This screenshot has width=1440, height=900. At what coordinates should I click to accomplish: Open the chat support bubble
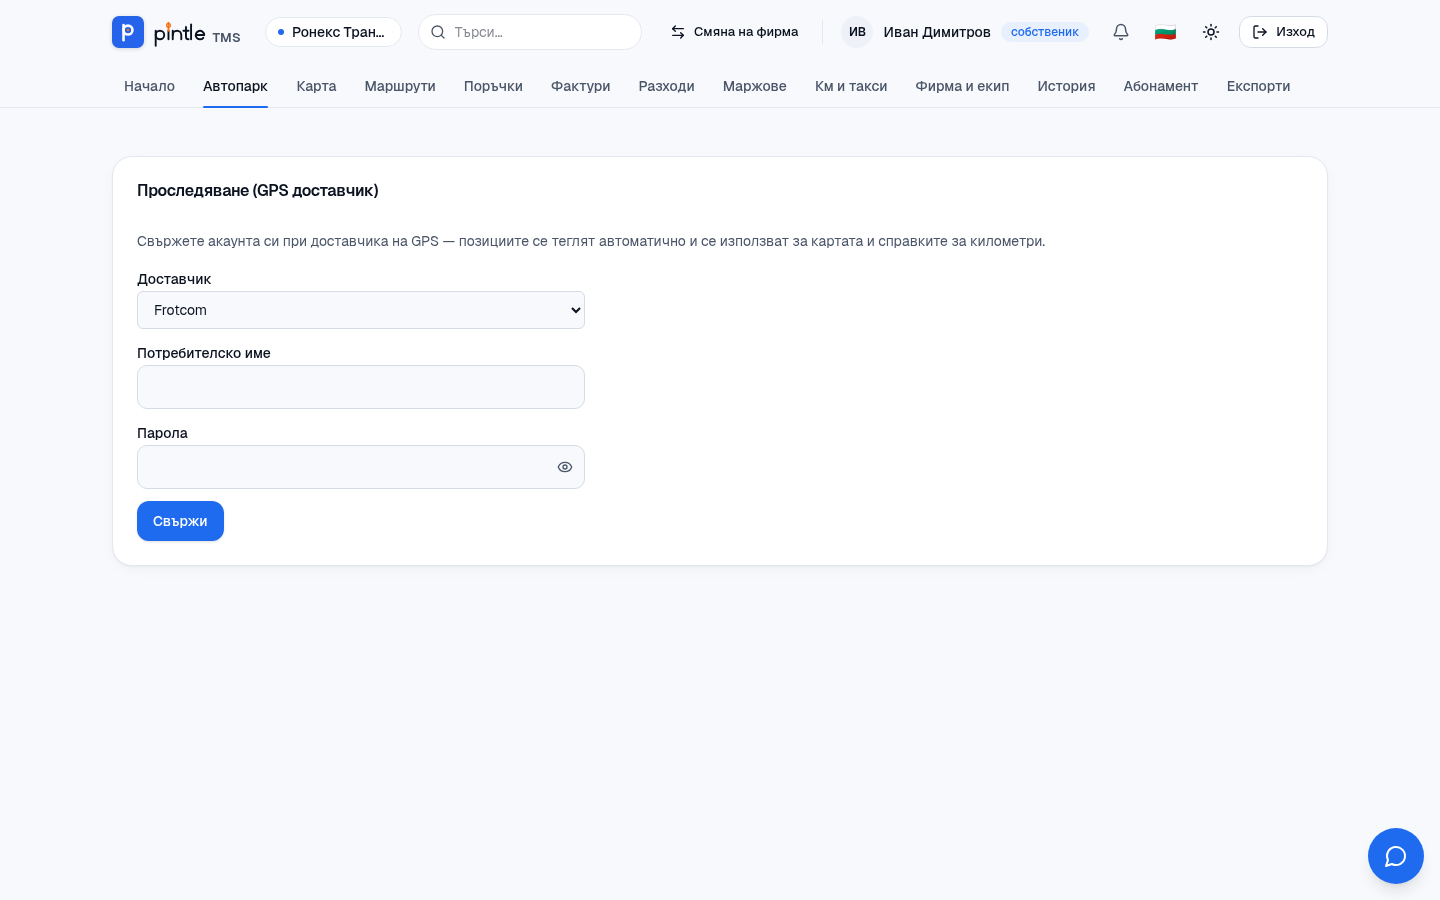coord(1396,856)
